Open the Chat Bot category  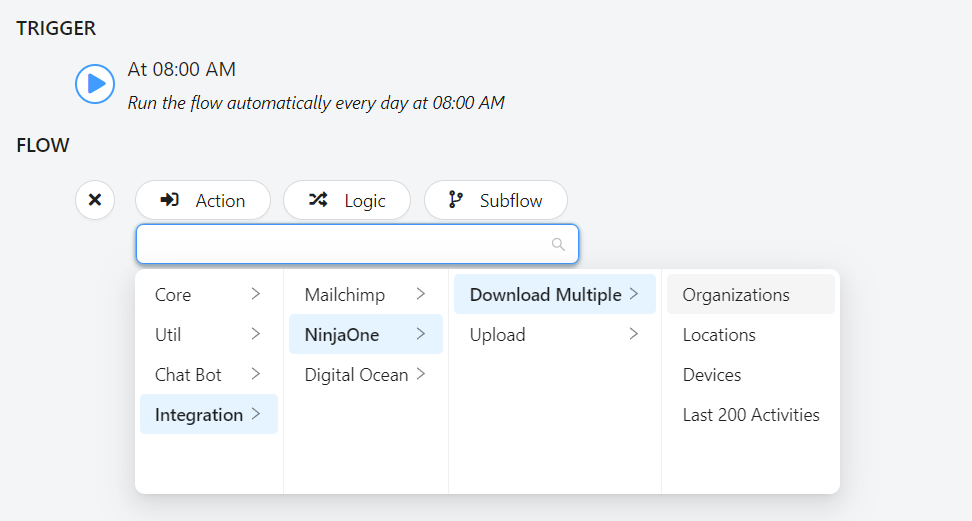click(209, 375)
